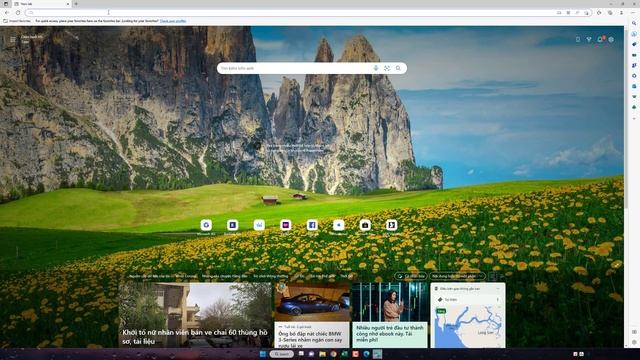Open the Extensions puzzle icon in toolbar
This screenshot has width=640, height=360.
[599, 13]
